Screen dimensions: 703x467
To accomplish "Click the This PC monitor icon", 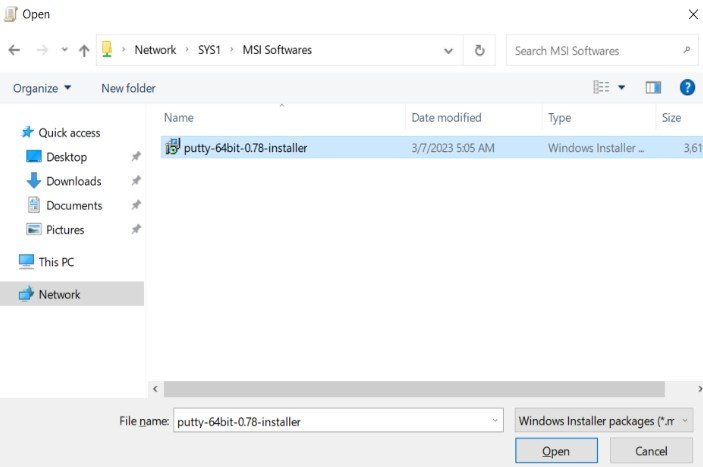I will click(x=26, y=261).
